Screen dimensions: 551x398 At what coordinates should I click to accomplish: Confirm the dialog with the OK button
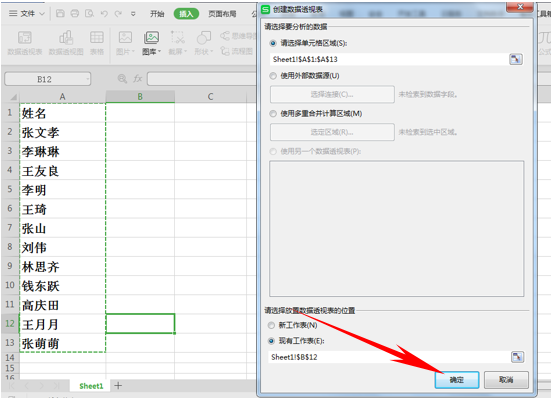[x=457, y=380]
